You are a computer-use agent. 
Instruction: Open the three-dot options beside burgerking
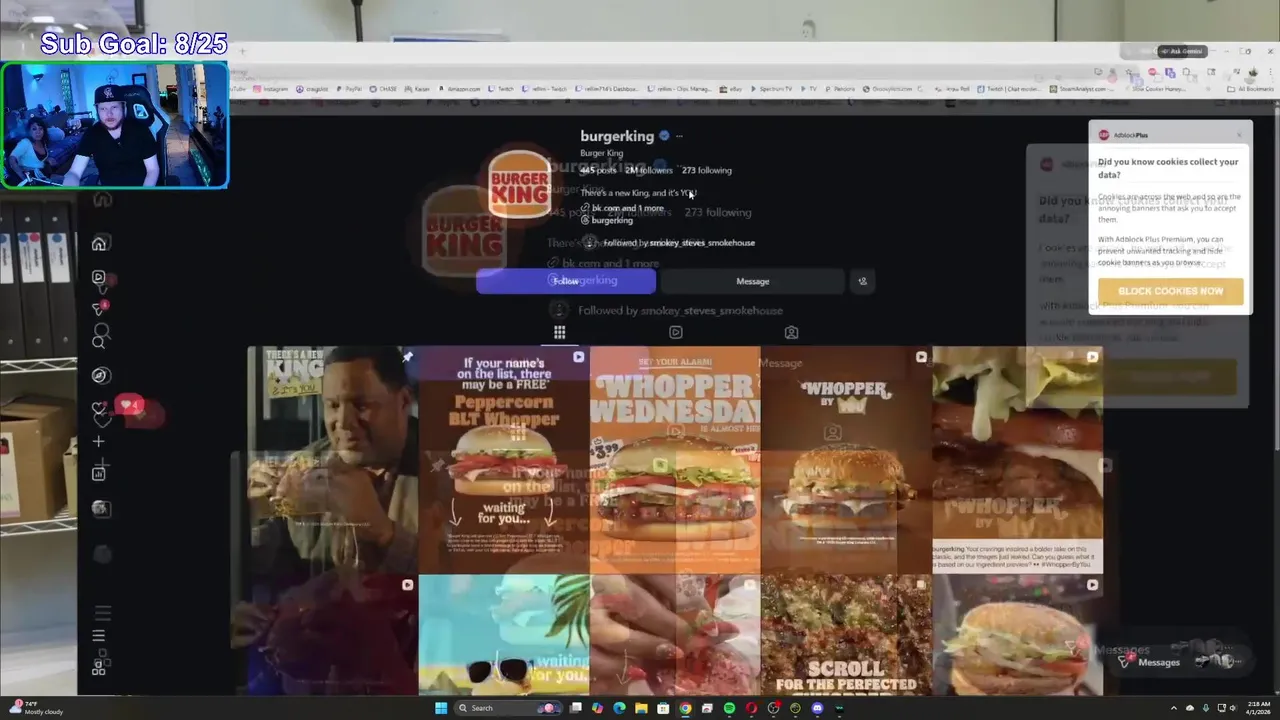pos(679,136)
